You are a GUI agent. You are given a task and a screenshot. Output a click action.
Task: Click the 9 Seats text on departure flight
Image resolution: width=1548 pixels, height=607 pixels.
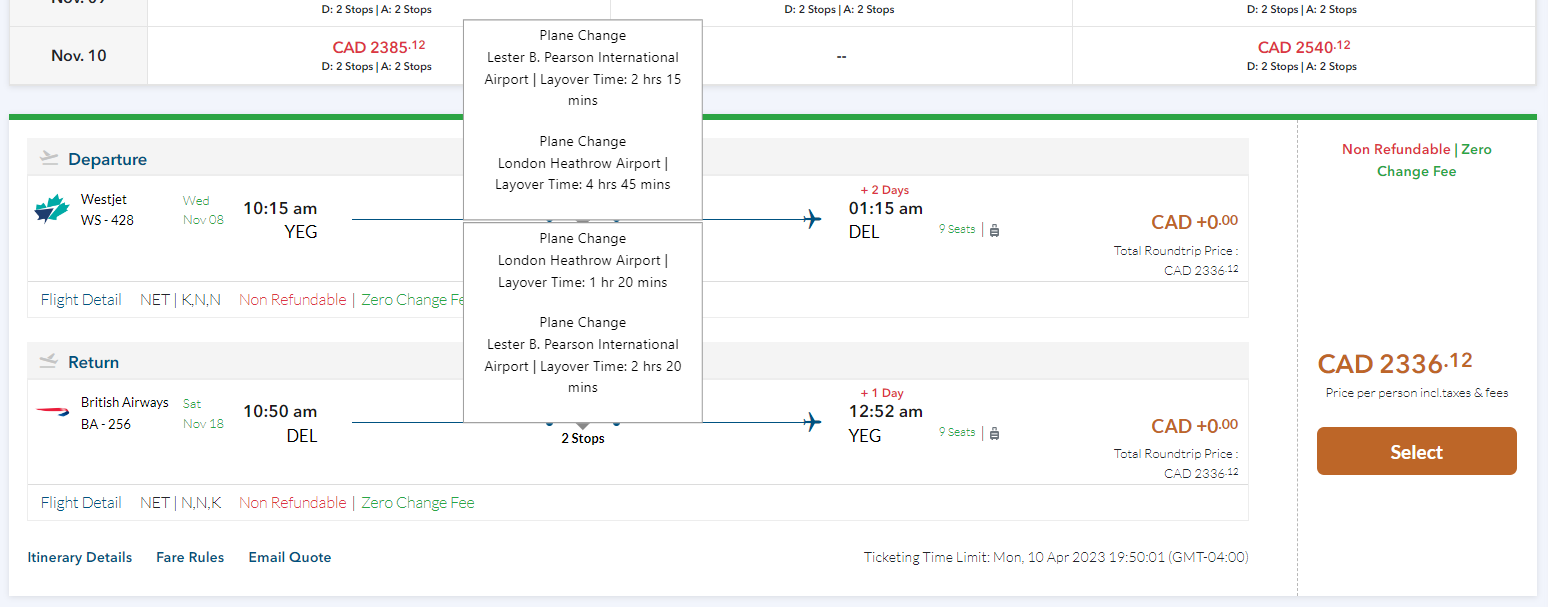(x=957, y=230)
